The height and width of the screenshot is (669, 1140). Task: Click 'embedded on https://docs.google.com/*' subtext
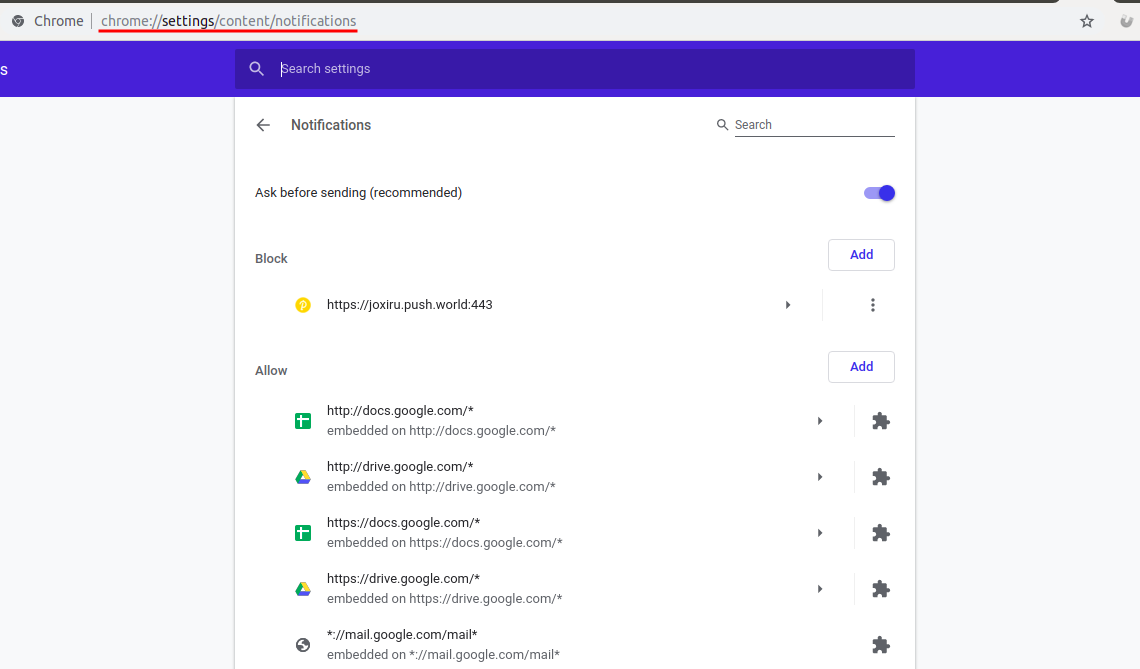pos(444,542)
